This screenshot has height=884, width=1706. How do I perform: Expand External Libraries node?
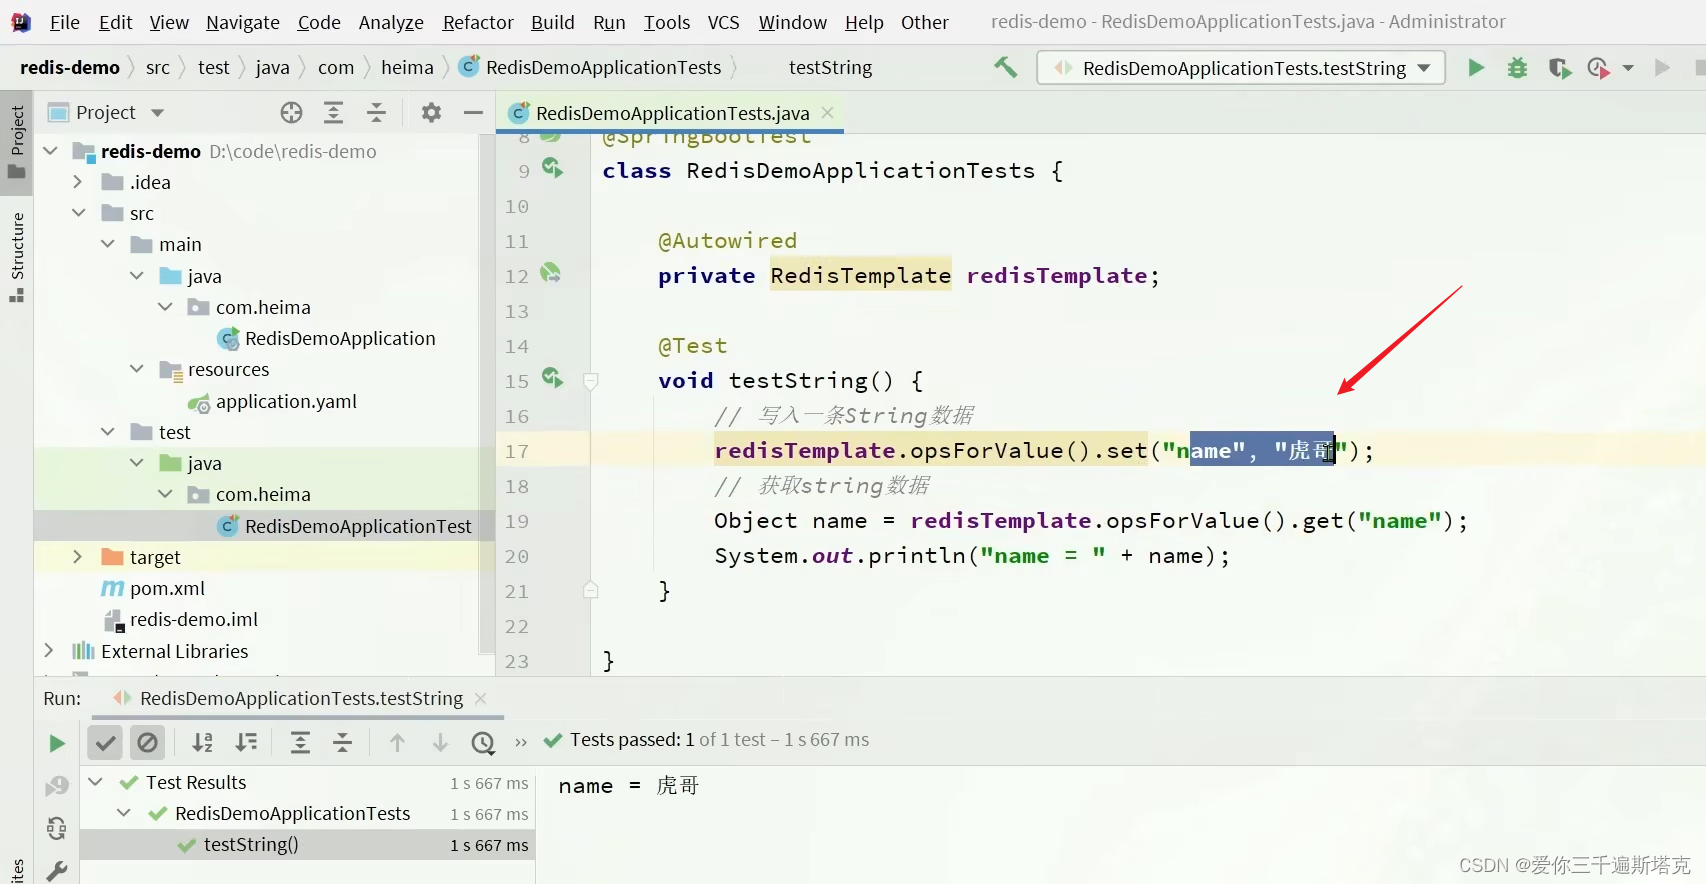(49, 651)
